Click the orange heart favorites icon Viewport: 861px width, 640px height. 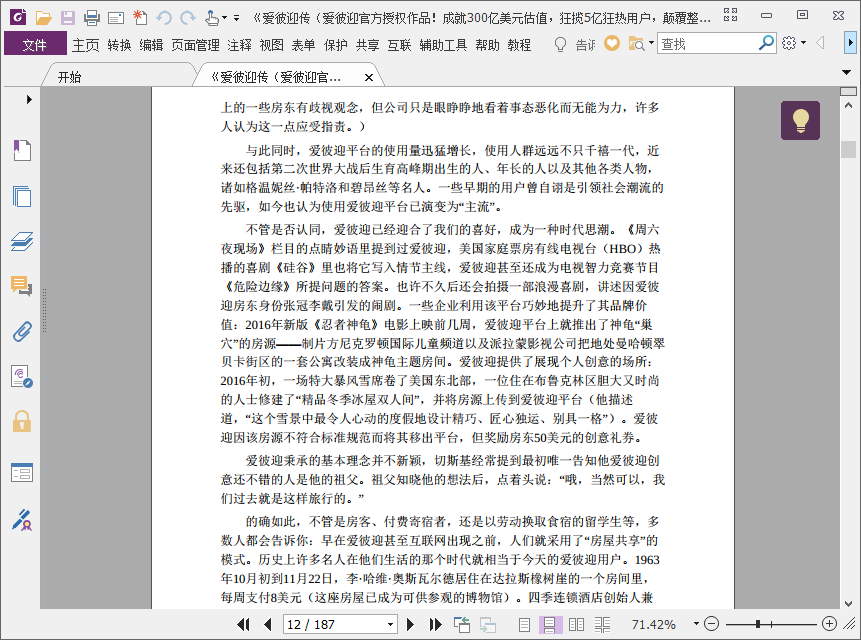(x=612, y=43)
